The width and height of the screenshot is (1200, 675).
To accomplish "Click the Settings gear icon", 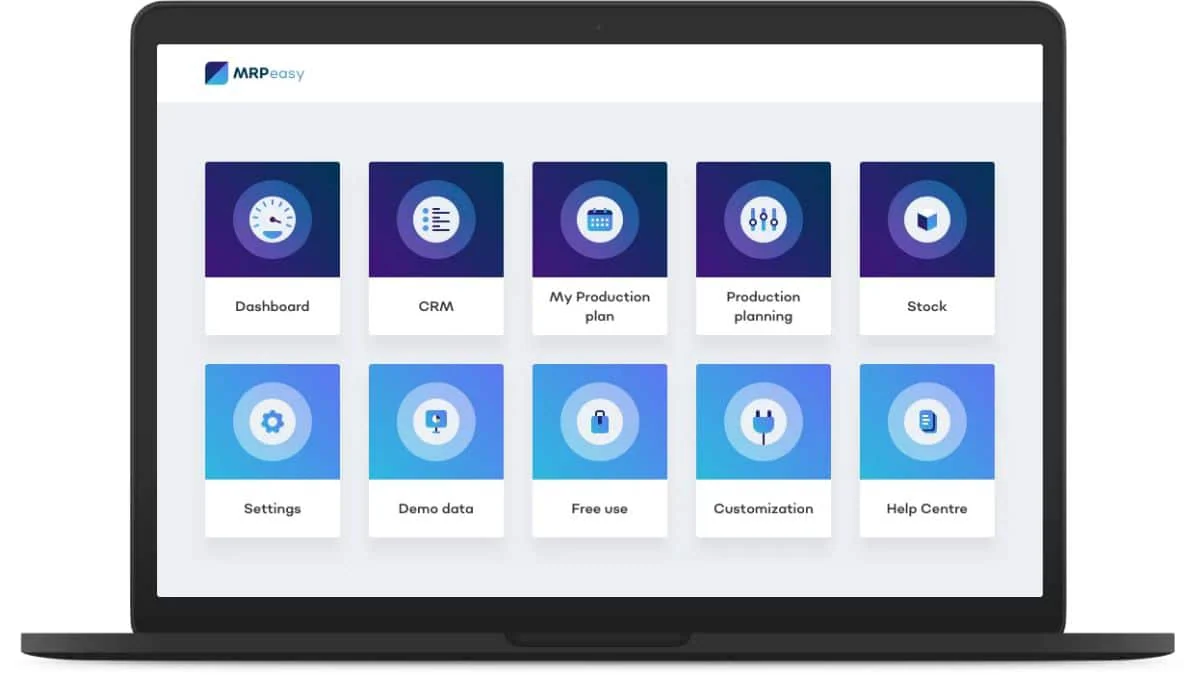I will (x=272, y=421).
